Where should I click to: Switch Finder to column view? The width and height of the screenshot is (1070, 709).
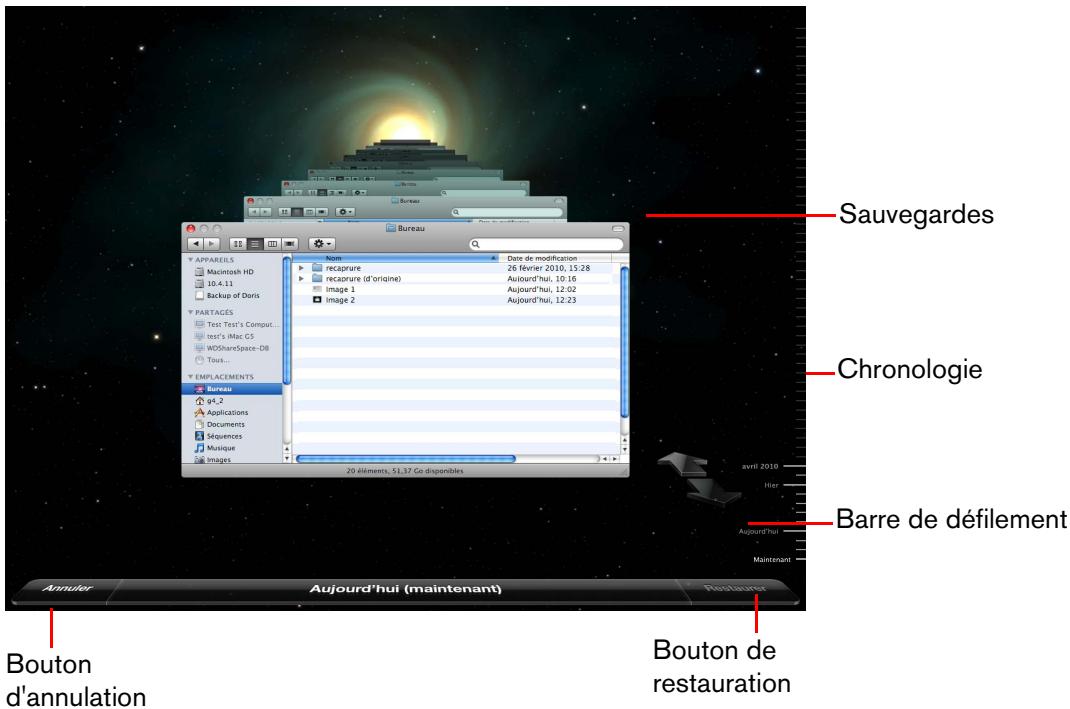(x=272, y=244)
